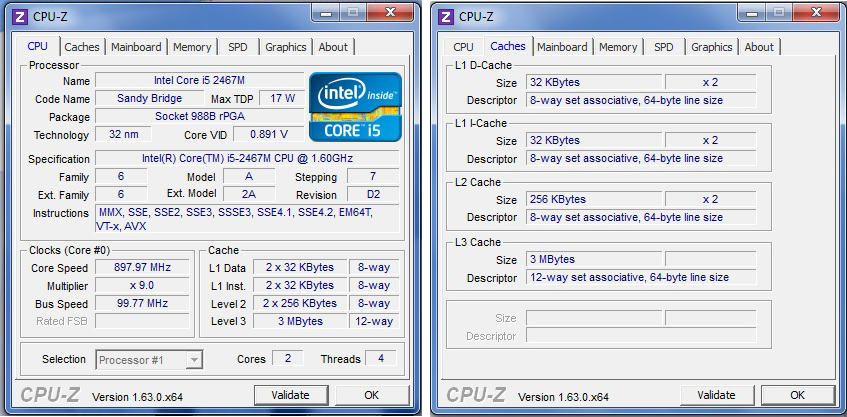Click the Stepping value 7
Screen dimensions: 847x417
pos(373,176)
